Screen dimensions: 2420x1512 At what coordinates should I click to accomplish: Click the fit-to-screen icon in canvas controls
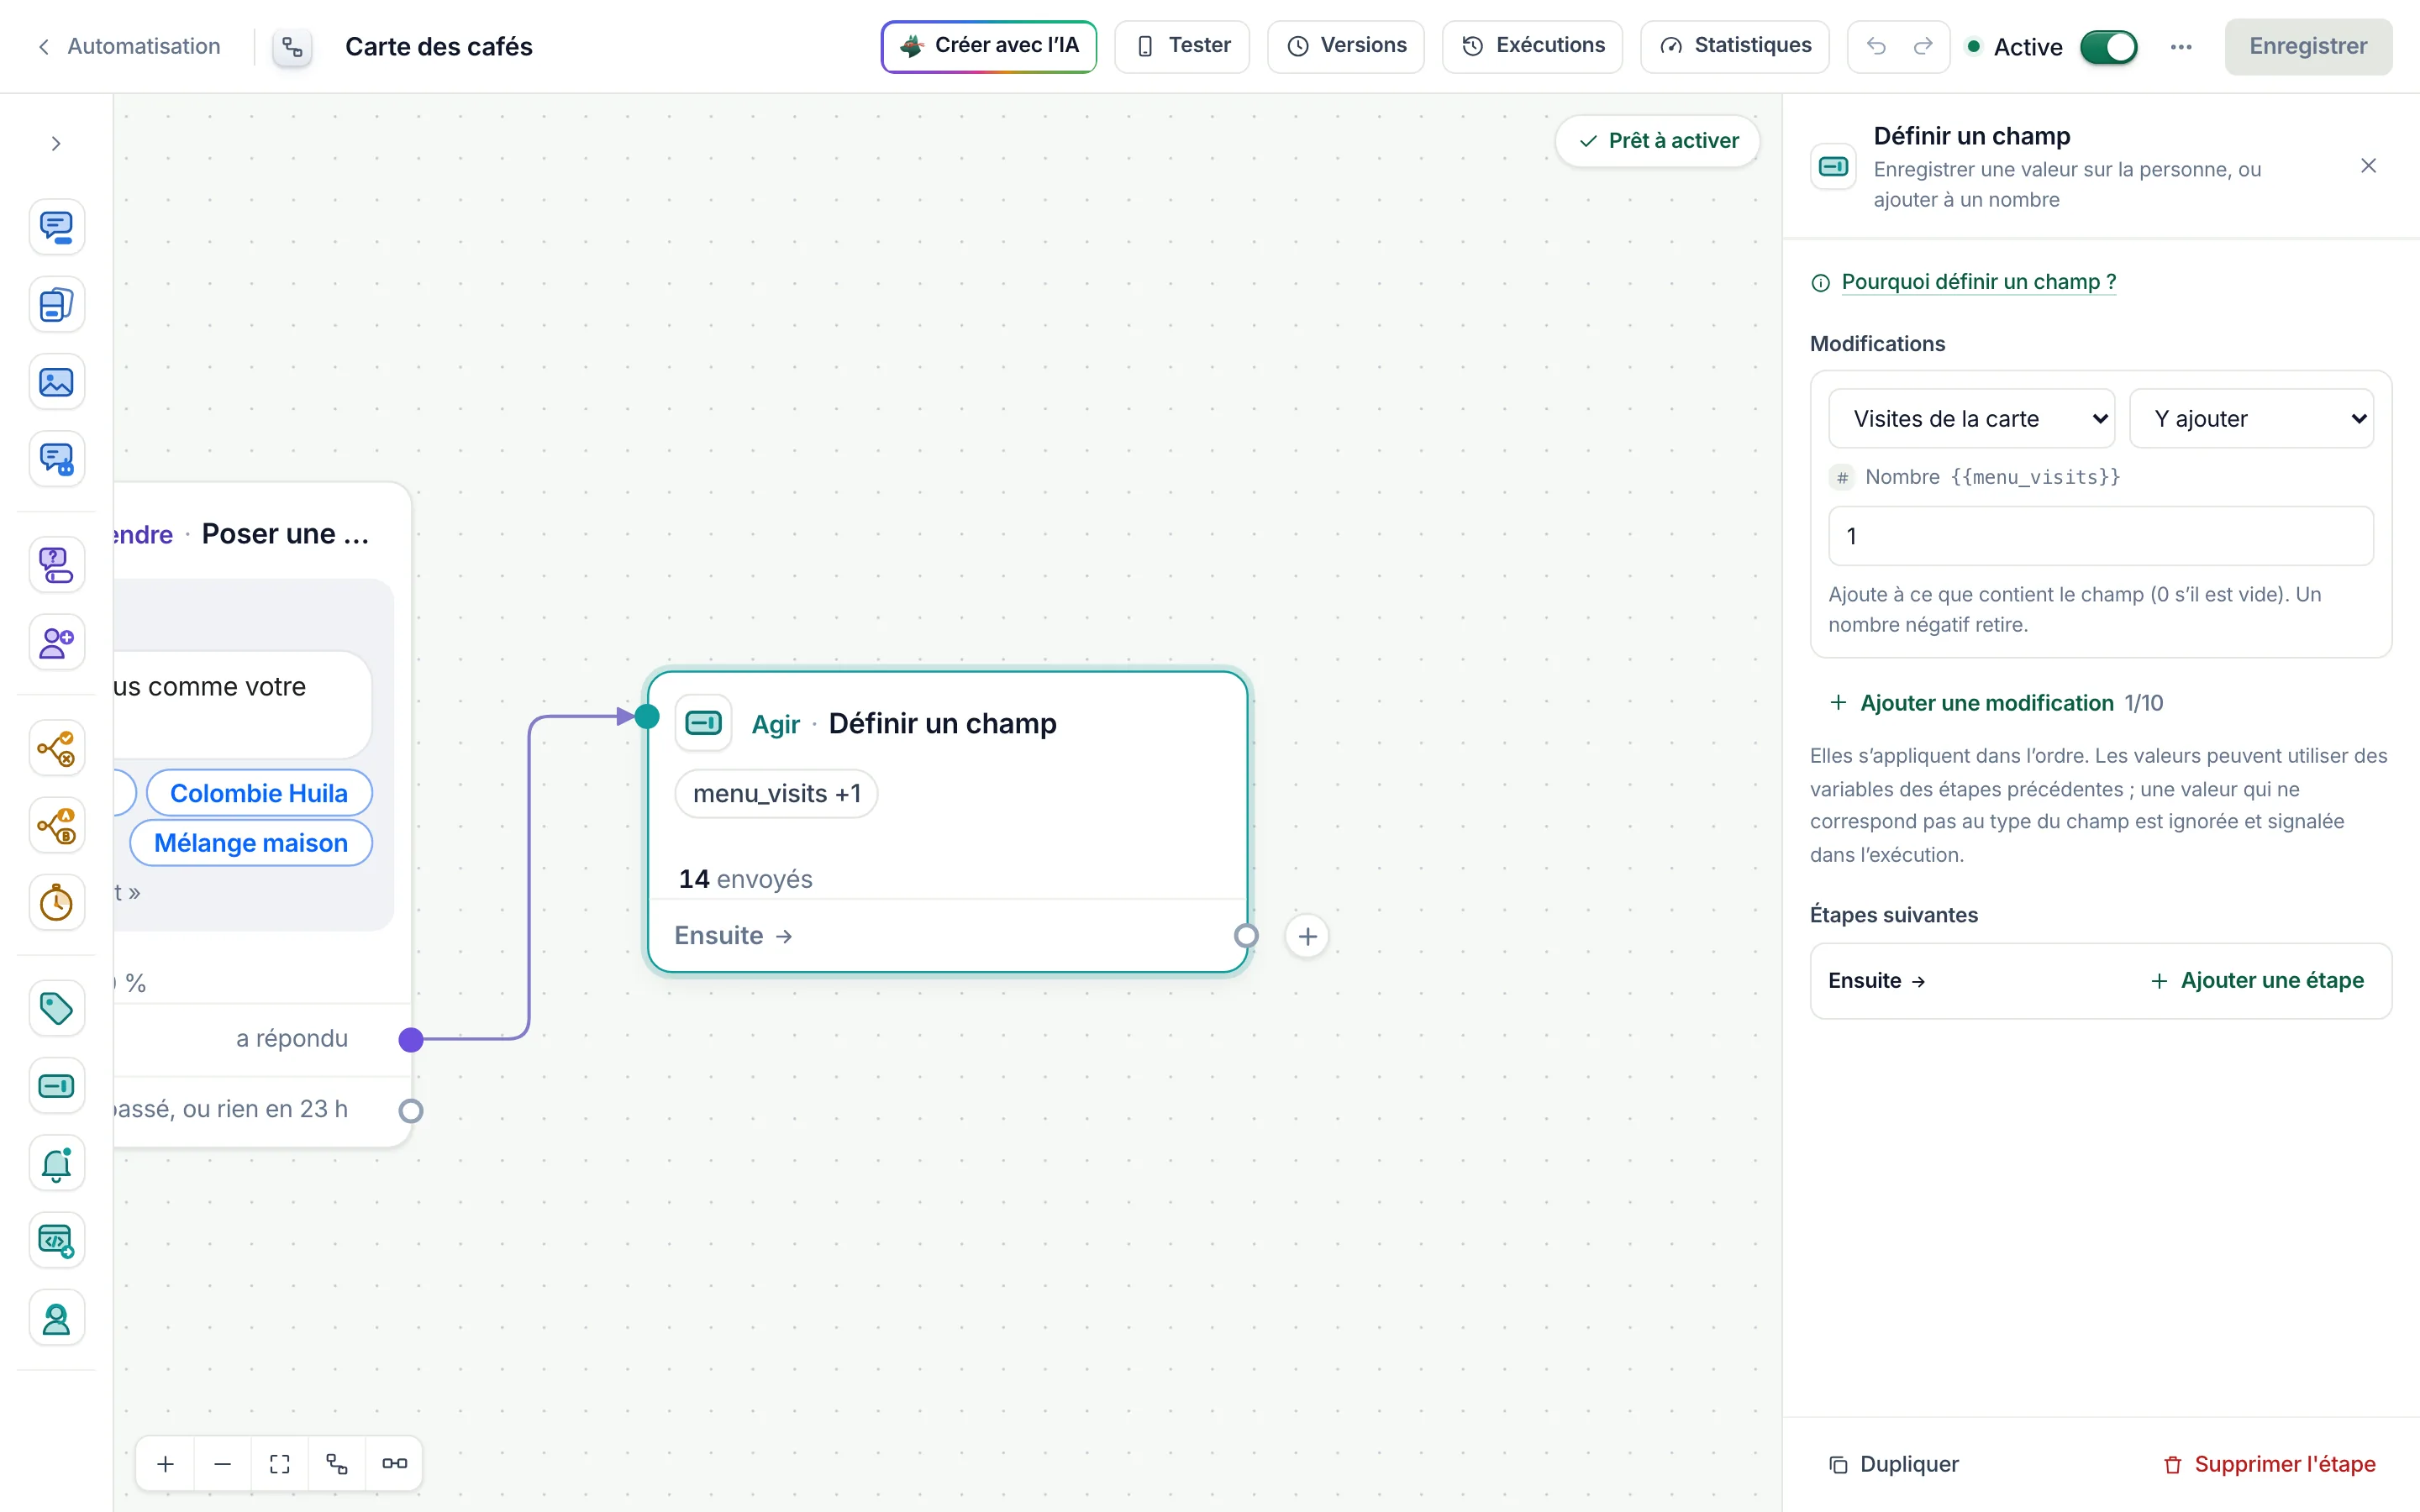click(280, 1464)
